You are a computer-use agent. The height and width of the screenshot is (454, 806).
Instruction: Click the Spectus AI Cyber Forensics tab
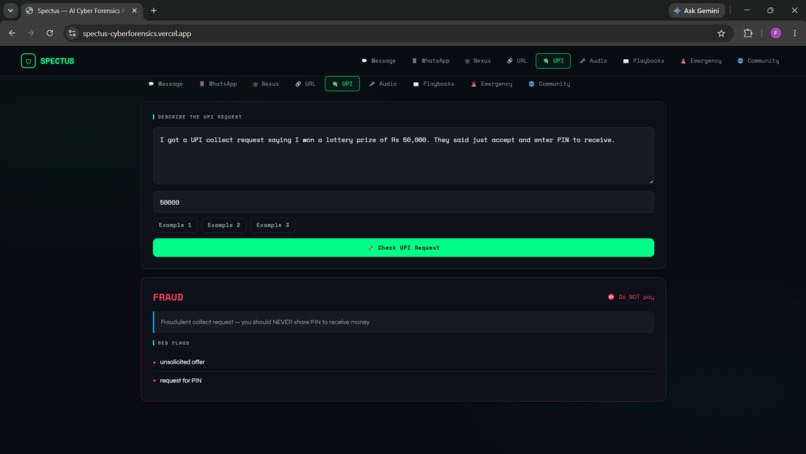tap(82, 10)
